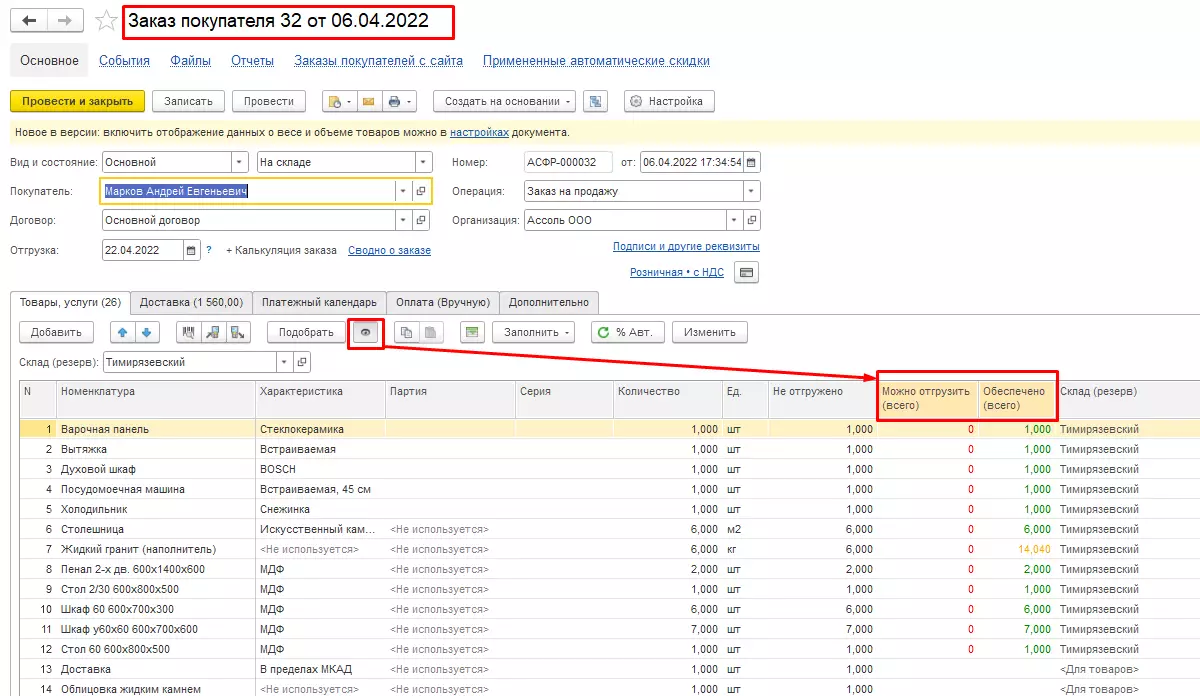The width and height of the screenshot is (1200, 696).
Task: Expand the Склад (резерв) Тимирязевский dropdown
Action: click(284, 362)
